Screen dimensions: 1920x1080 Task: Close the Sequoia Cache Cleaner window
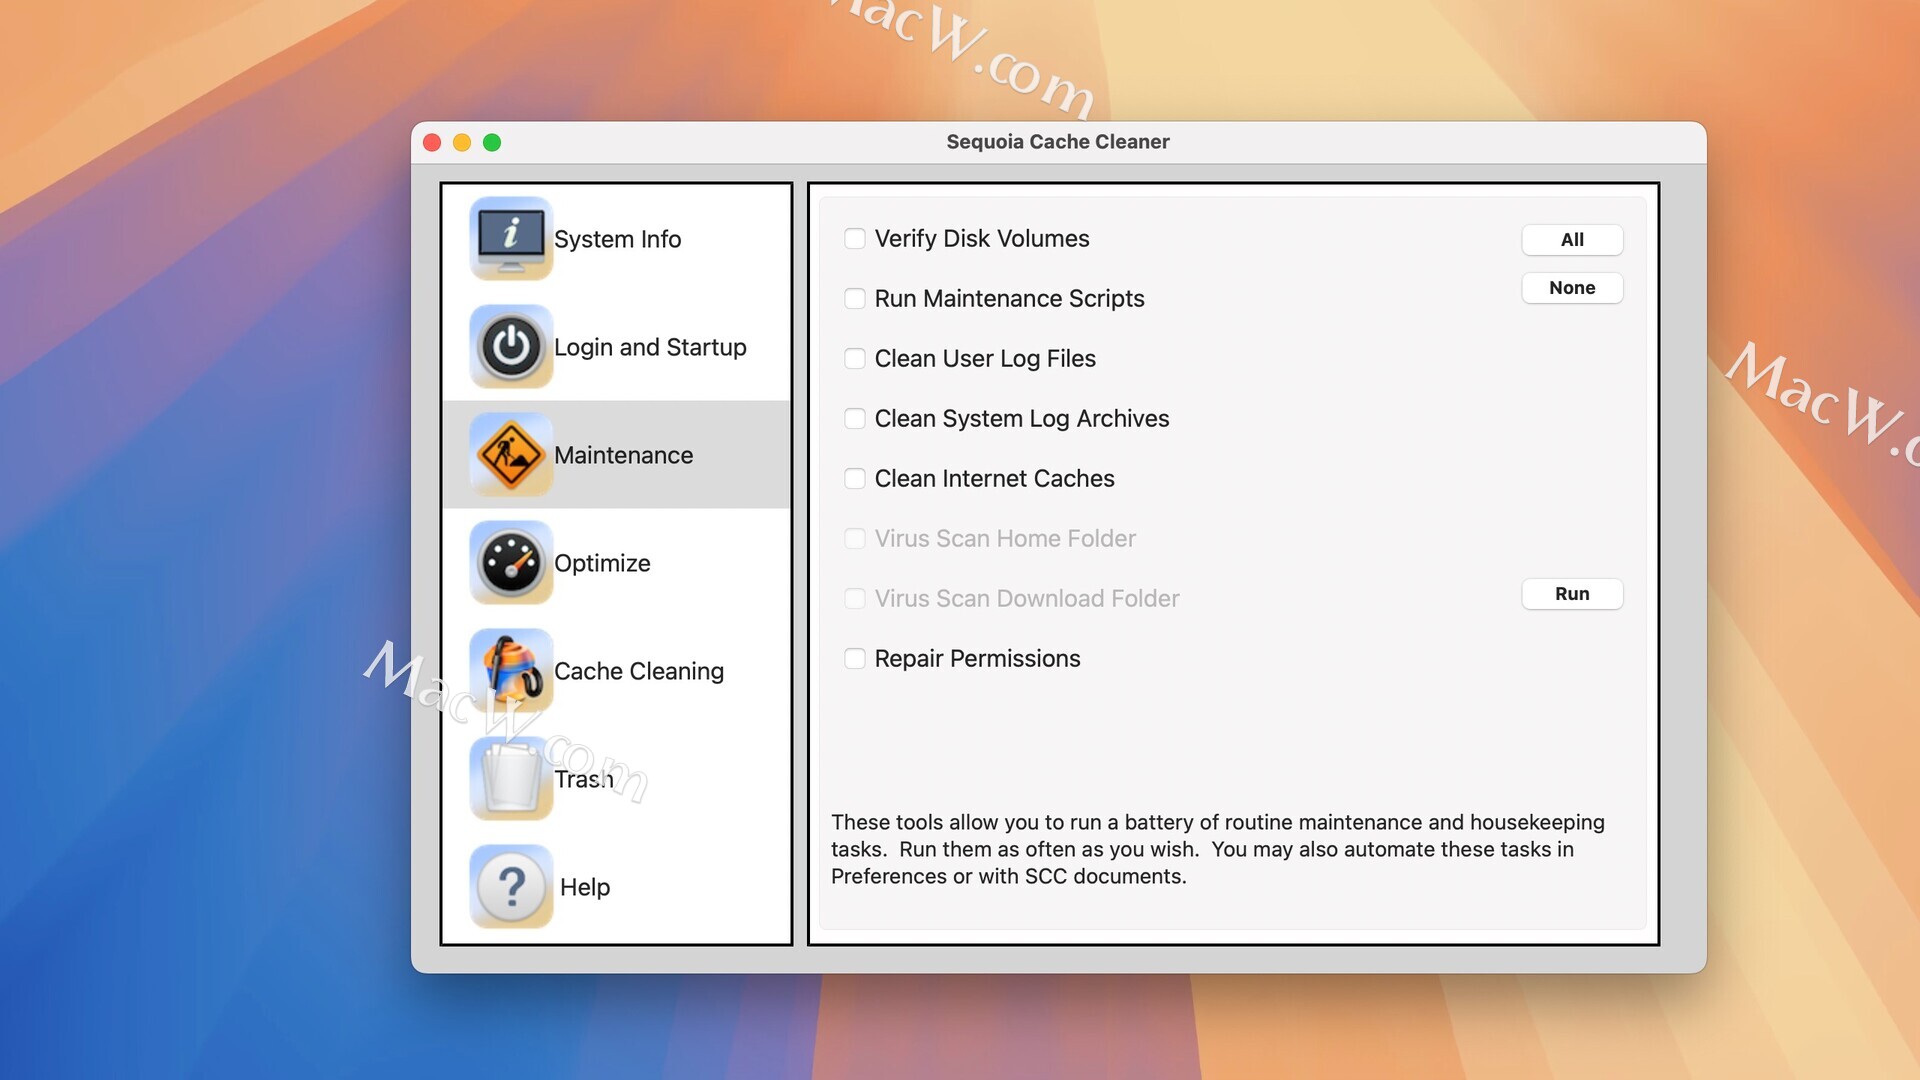tap(432, 143)
